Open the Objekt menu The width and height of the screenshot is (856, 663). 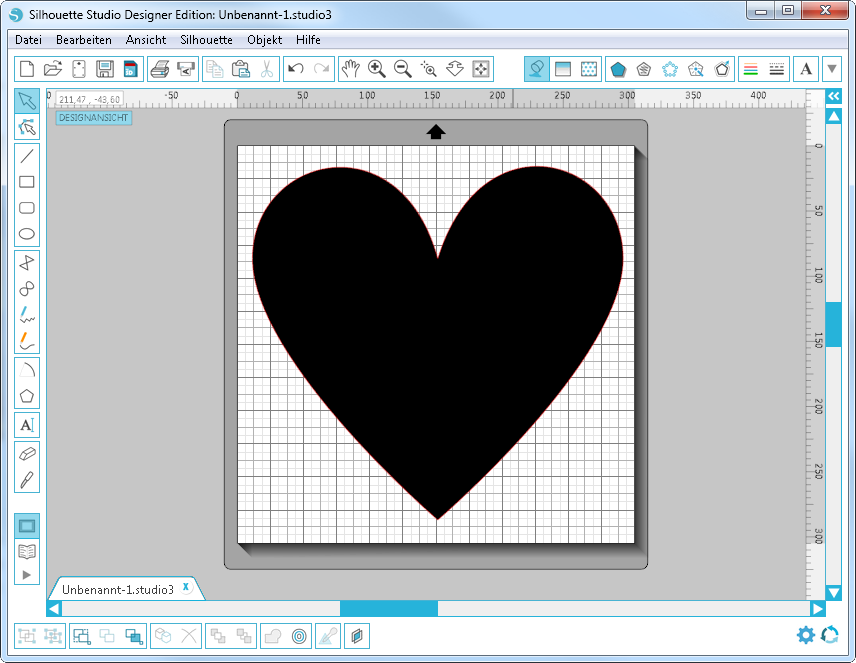(264, 40)
